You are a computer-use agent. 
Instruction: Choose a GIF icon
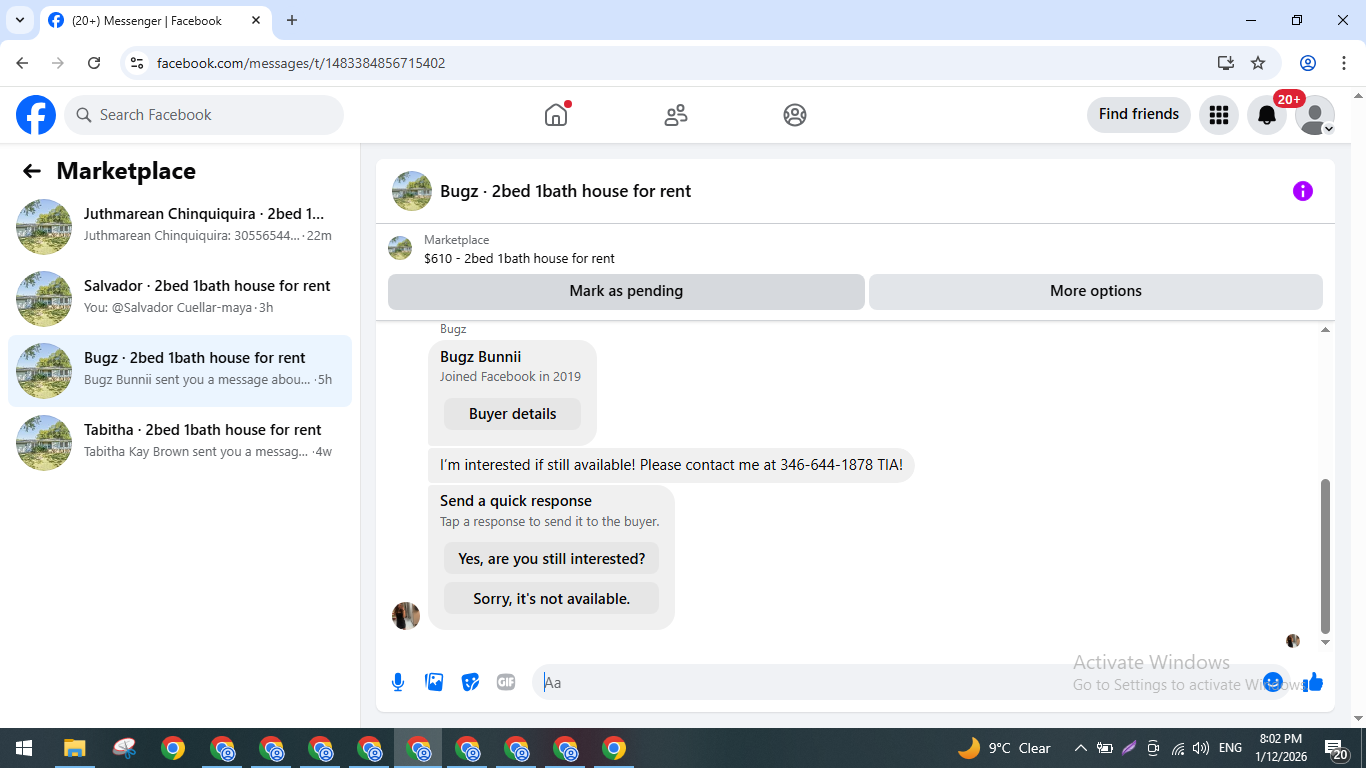tap(506, 682)
